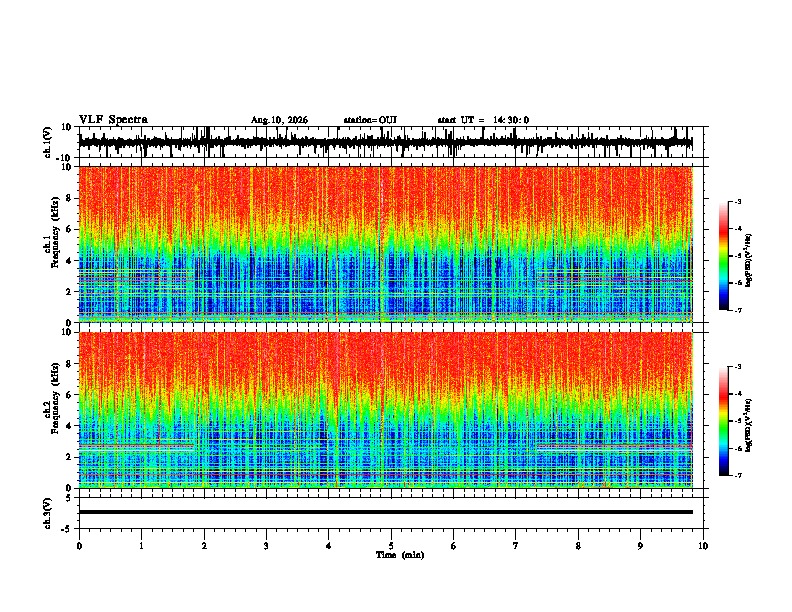The width and height of the screenshot is (792, 612).
Task: Click time axis tick label '1'
Action: (x=141, y=546)
